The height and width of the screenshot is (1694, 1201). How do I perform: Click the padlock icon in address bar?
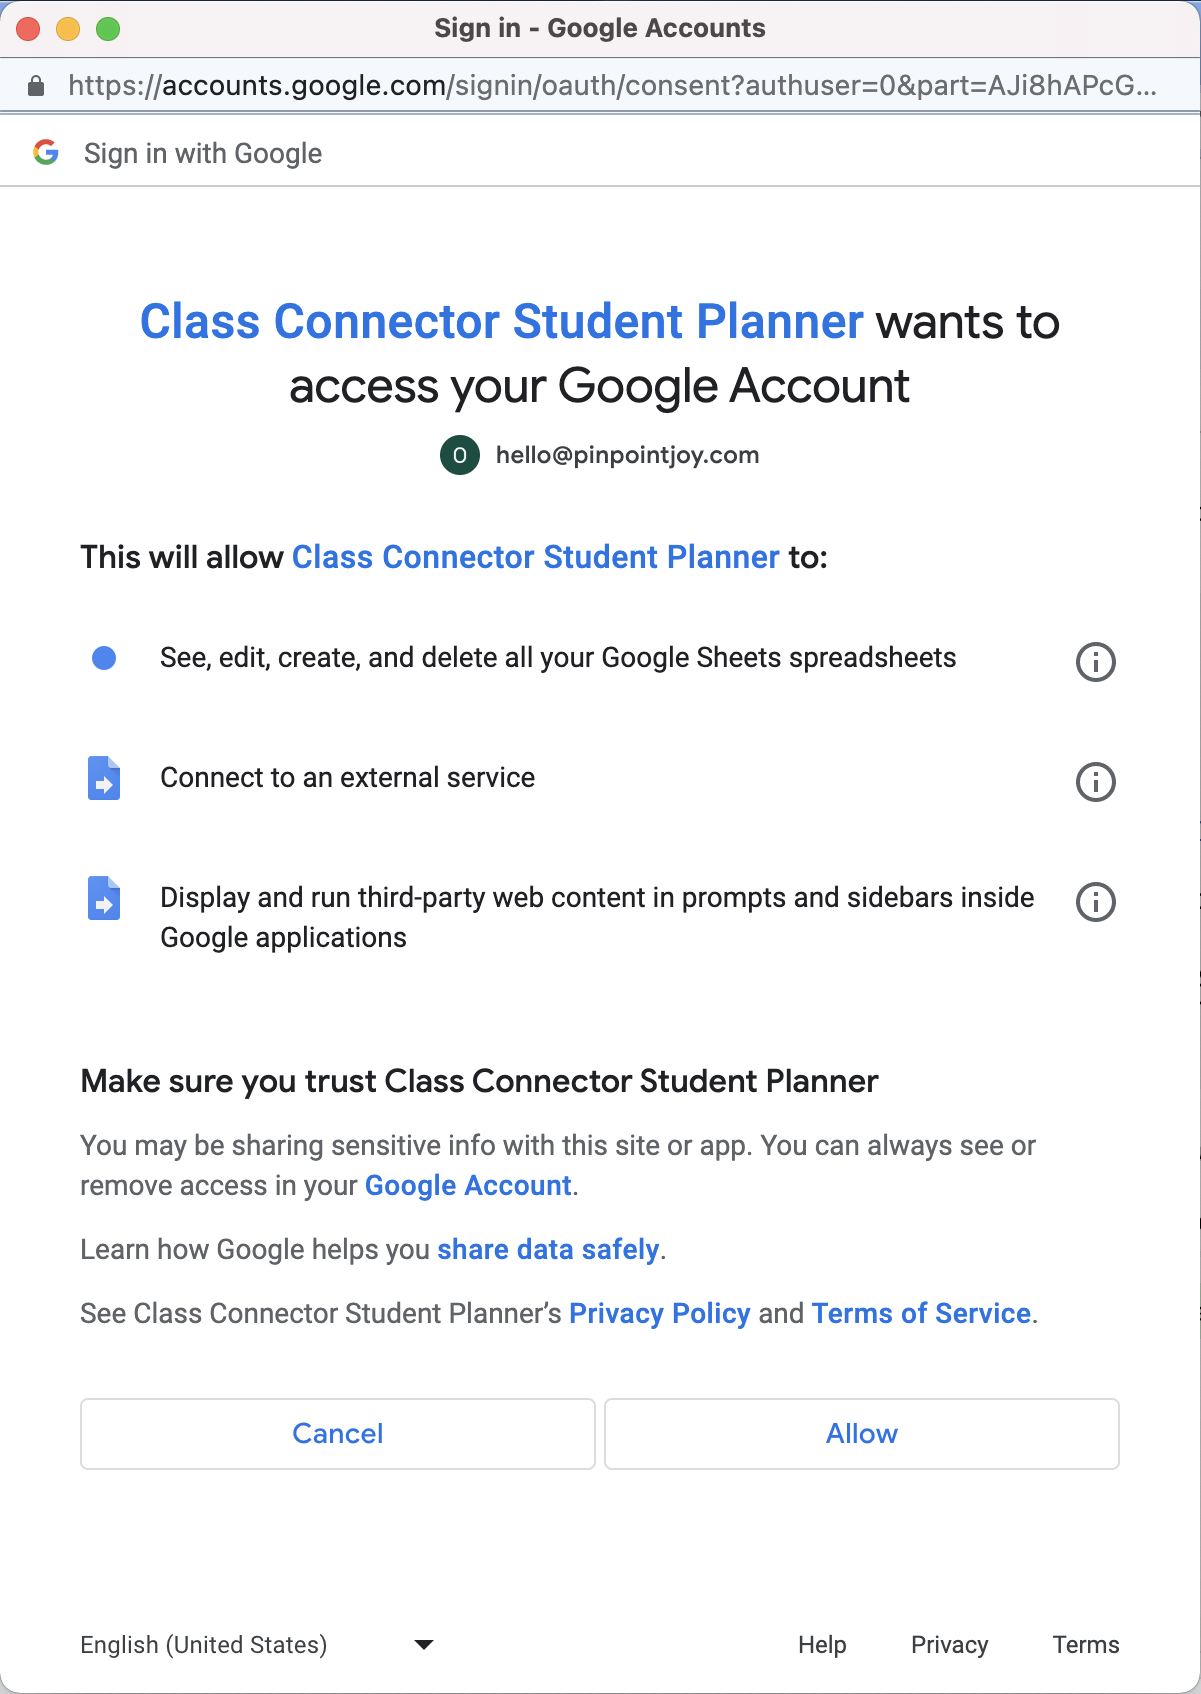coord(36,86)
